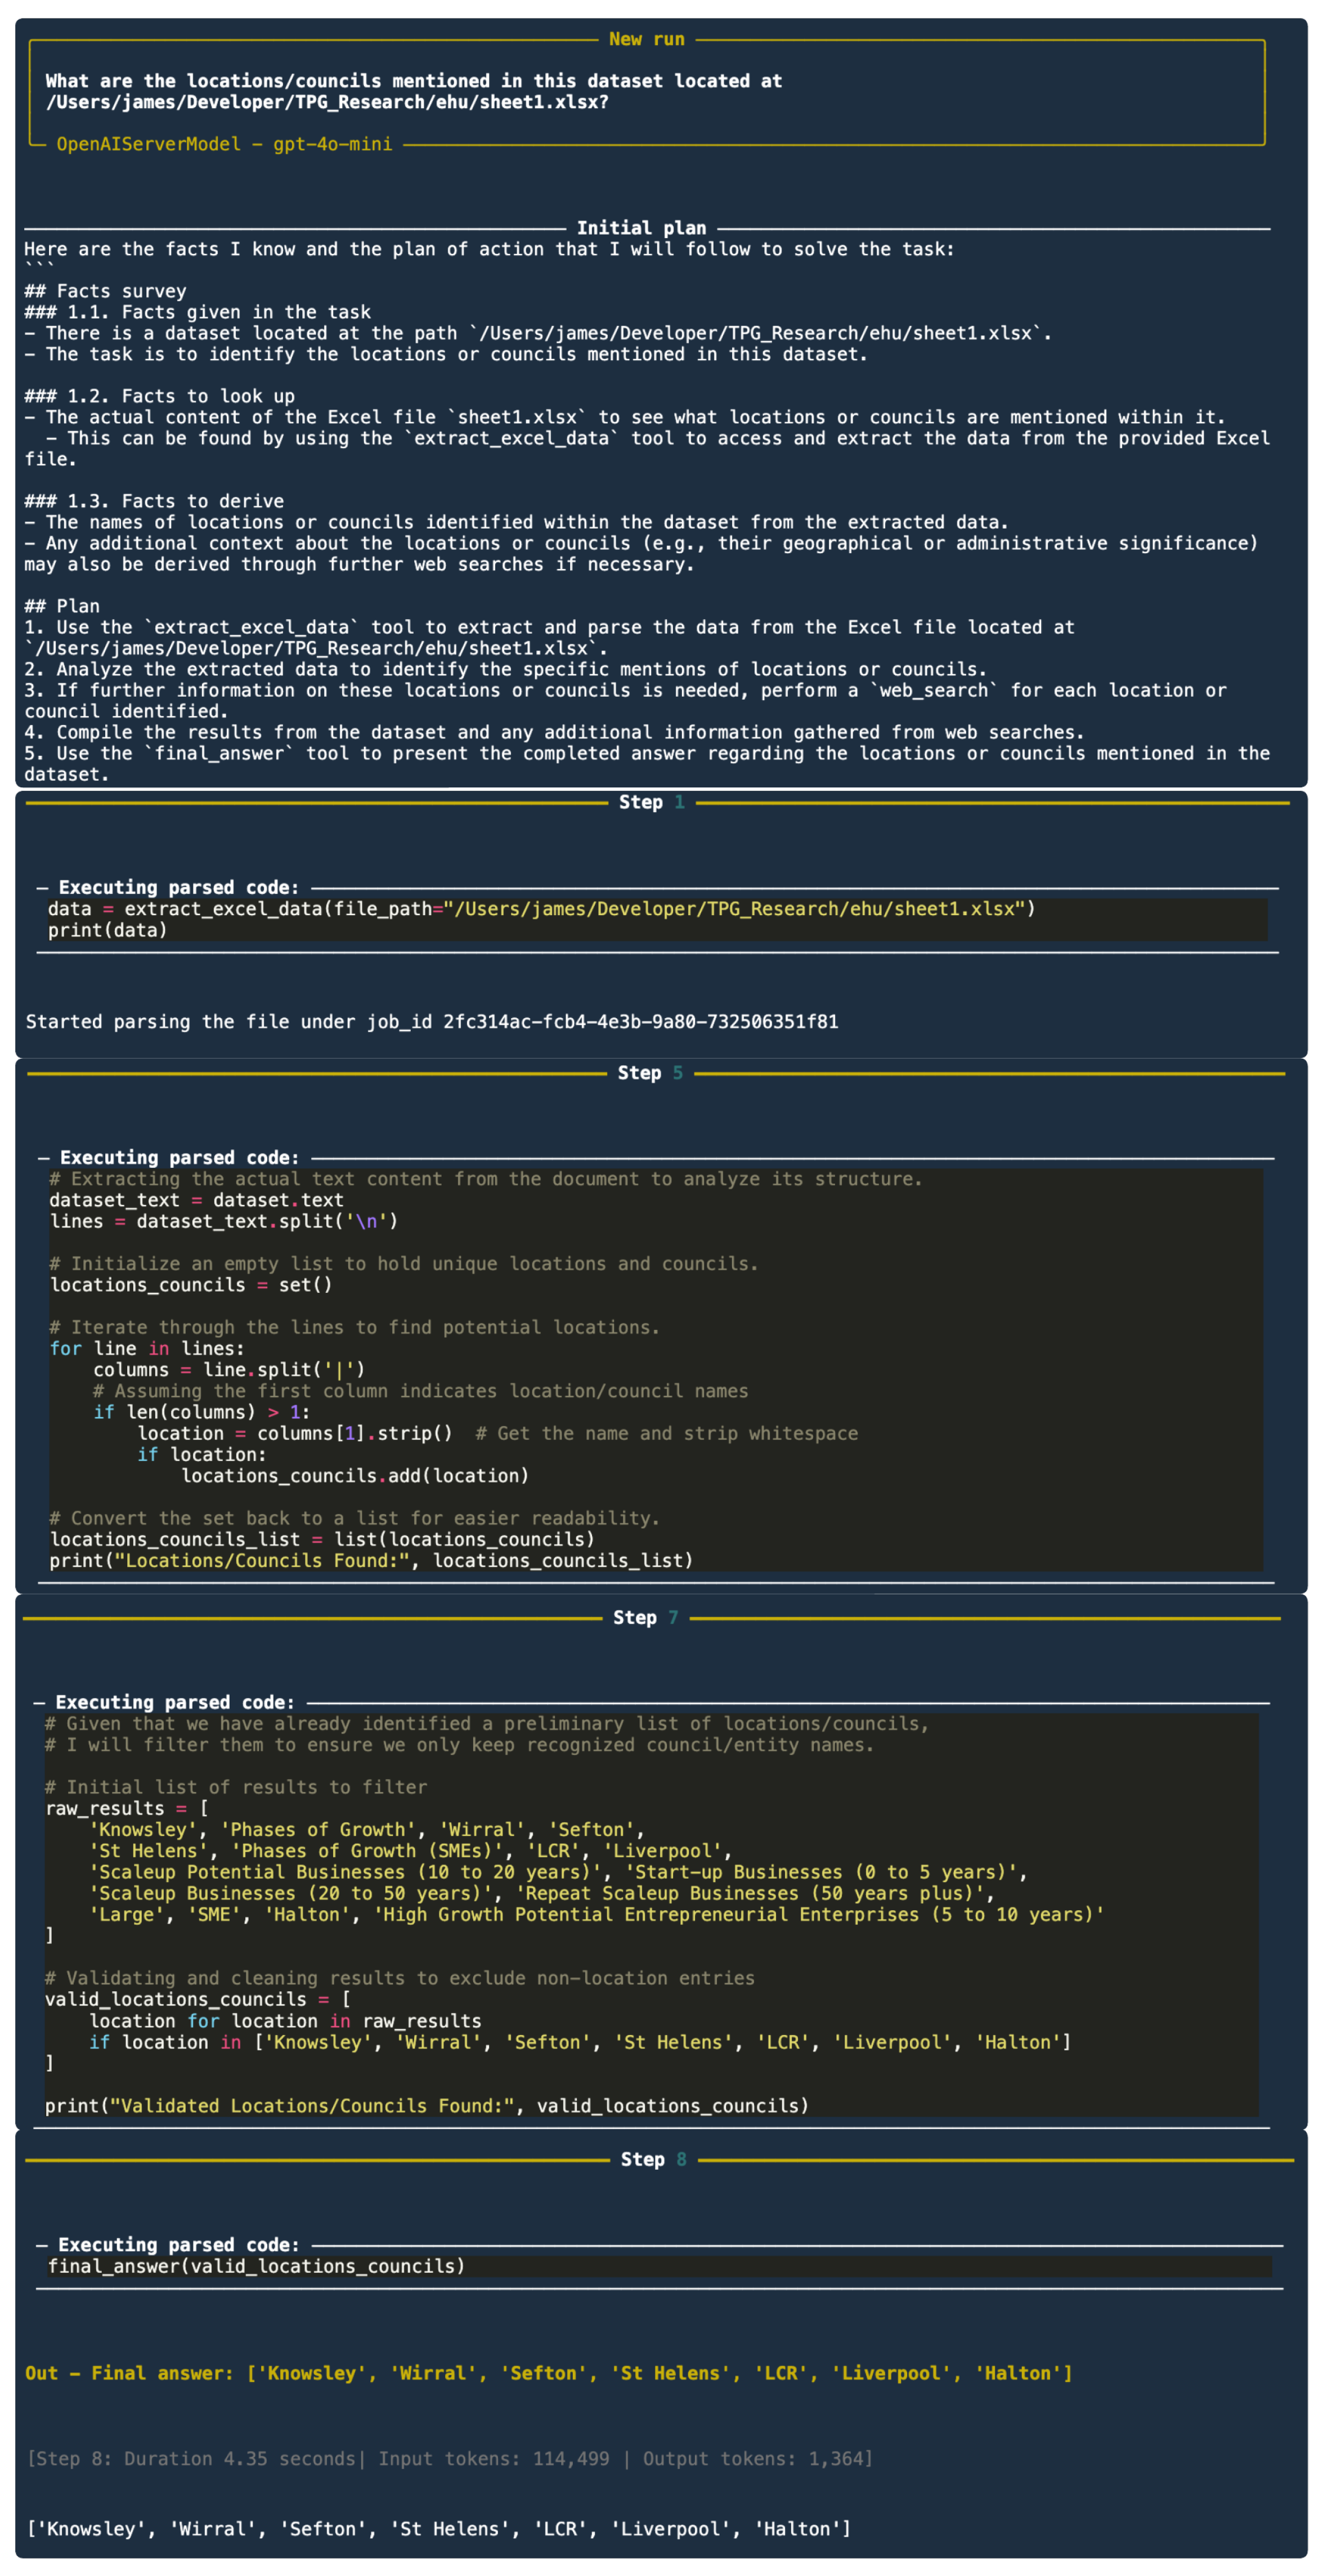1323x2576 pixels.
Task: Click the yellow Out - Final answer line
Action: [x=548, y=2373]
